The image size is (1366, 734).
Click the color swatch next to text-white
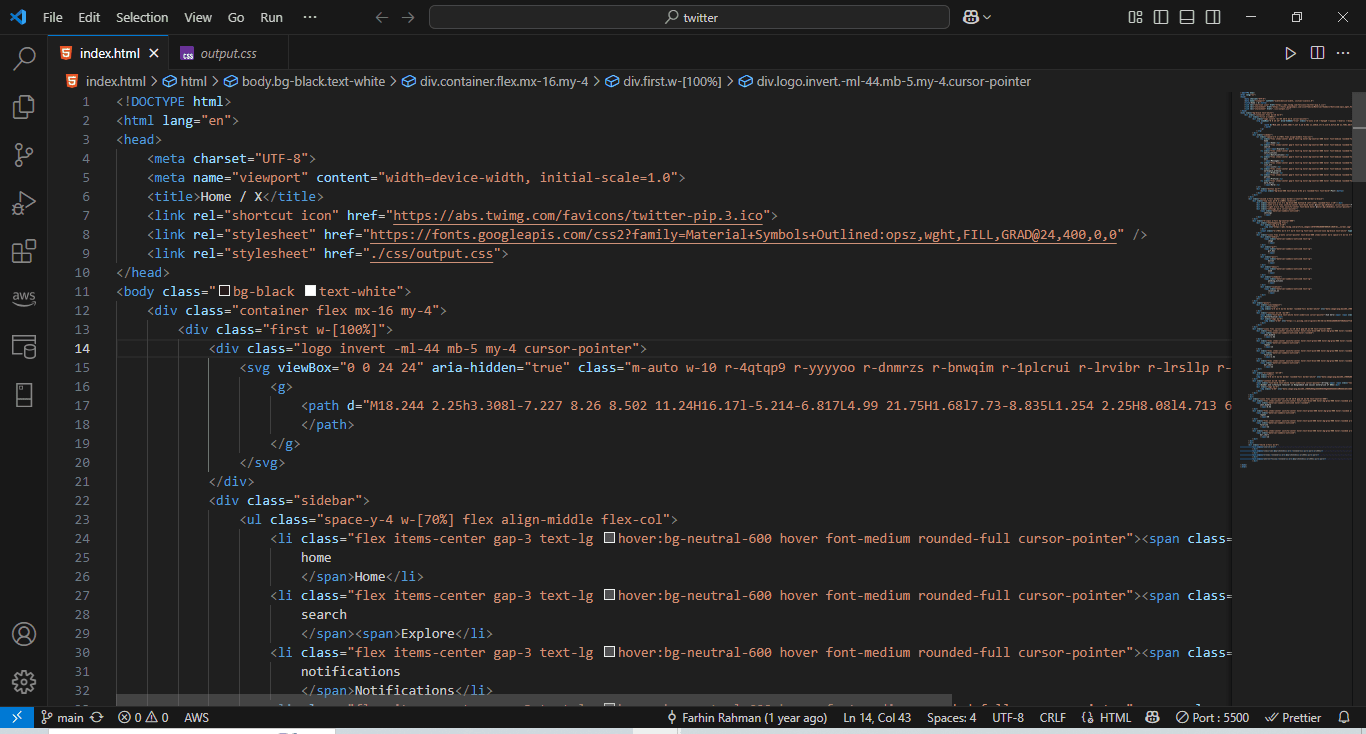309,291
